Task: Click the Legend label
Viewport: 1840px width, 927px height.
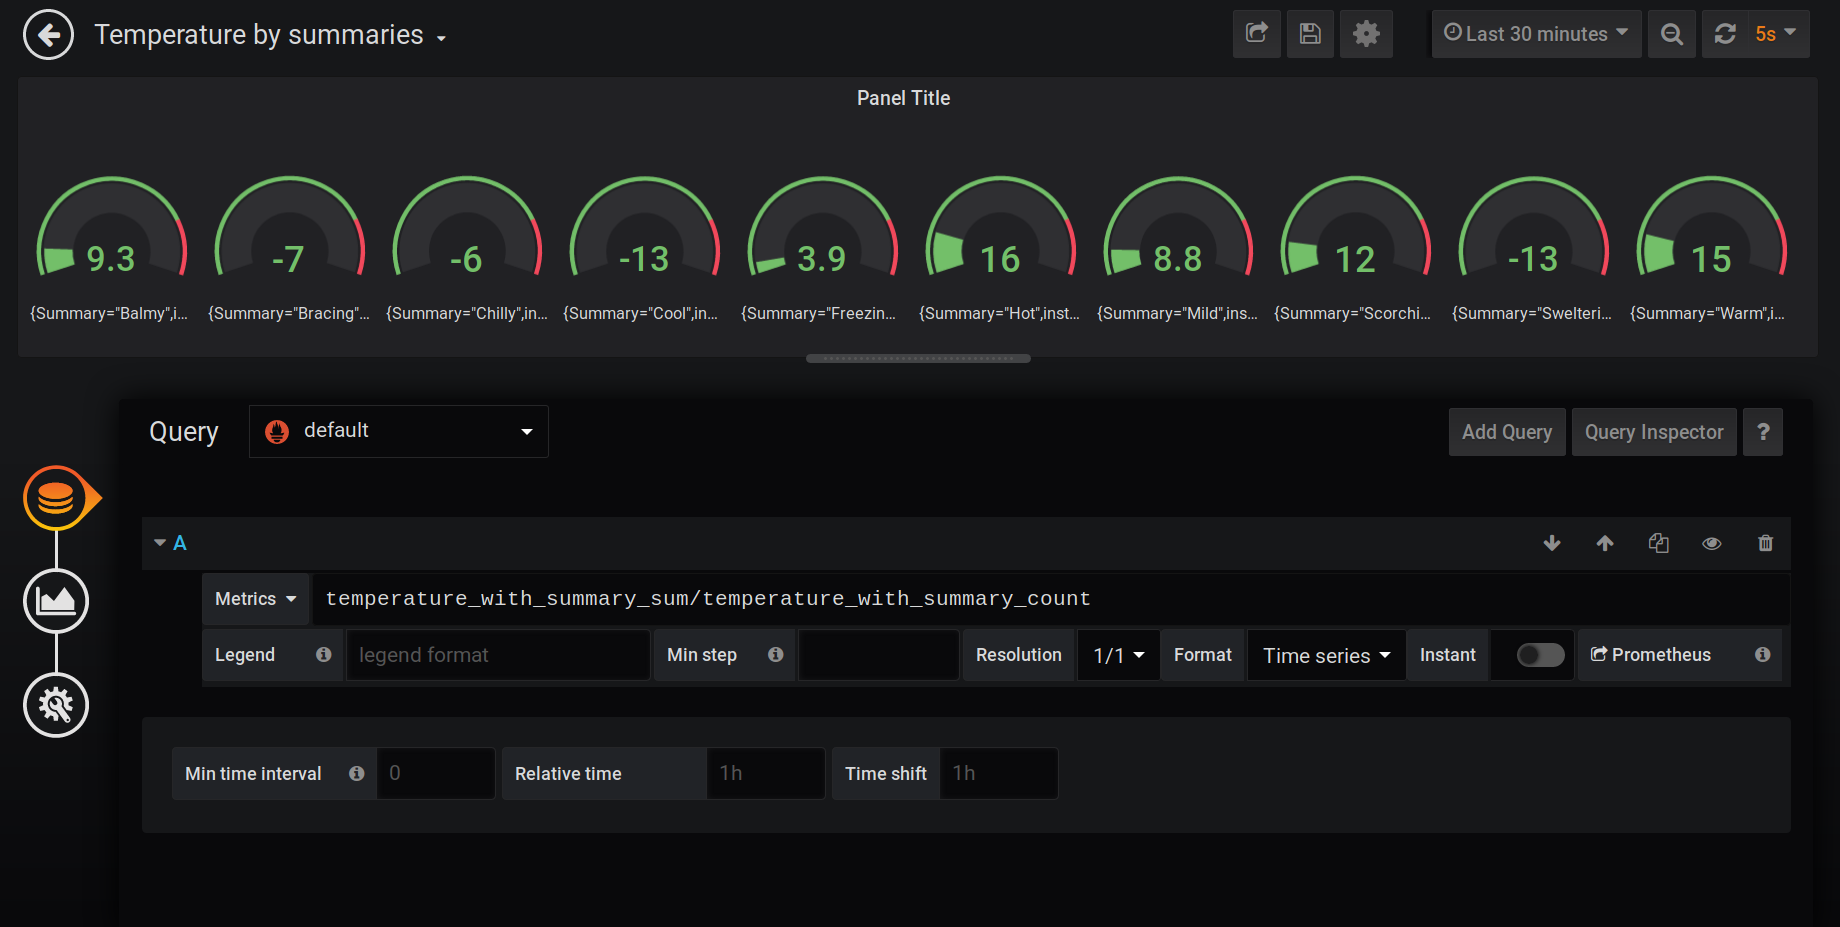Action: click(x=245, y=655)
